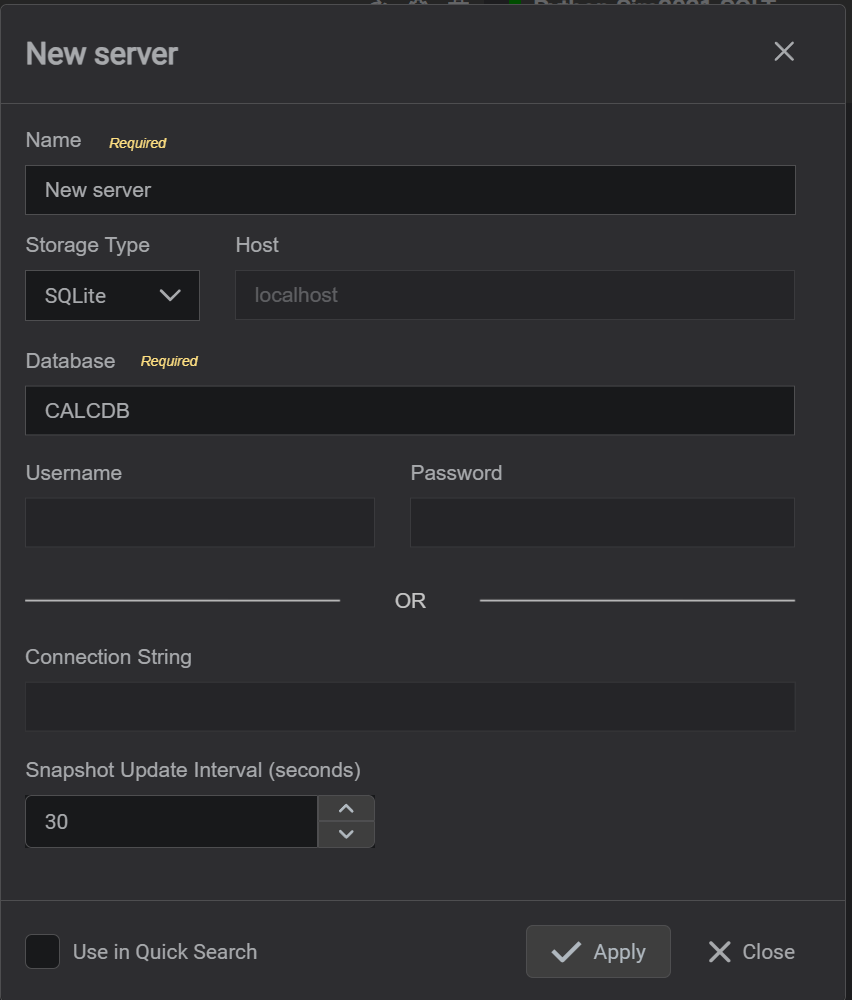Enable the Use in Quick Search checkbox
Screen dimensions: 852x1000
[43, 952]
